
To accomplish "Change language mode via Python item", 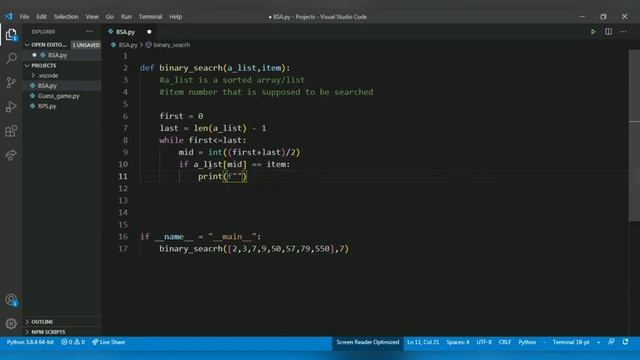I will click(527, 342).
